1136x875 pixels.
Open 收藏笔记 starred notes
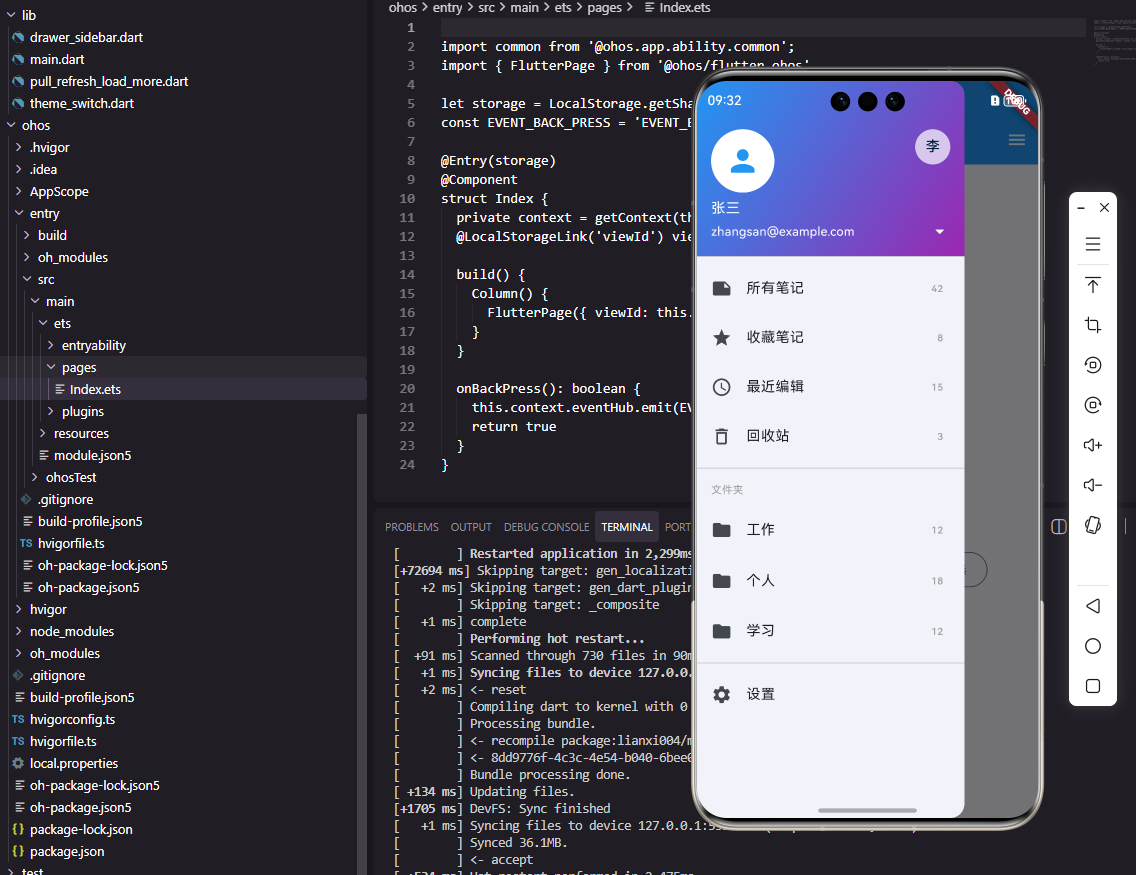(830, 338)
